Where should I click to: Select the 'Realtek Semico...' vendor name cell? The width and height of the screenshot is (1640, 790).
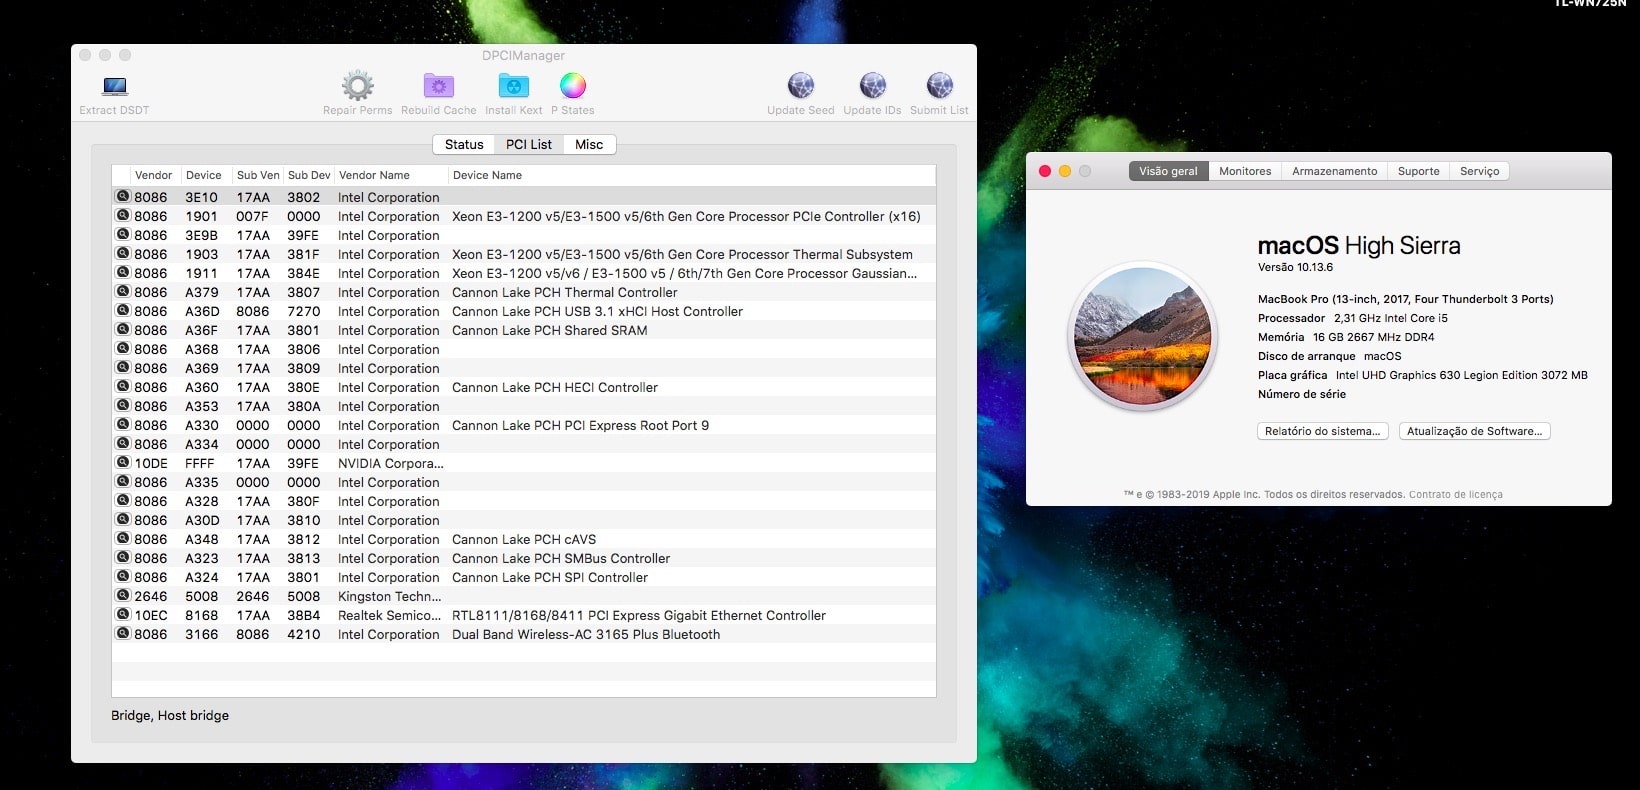[x=390, y=615]
